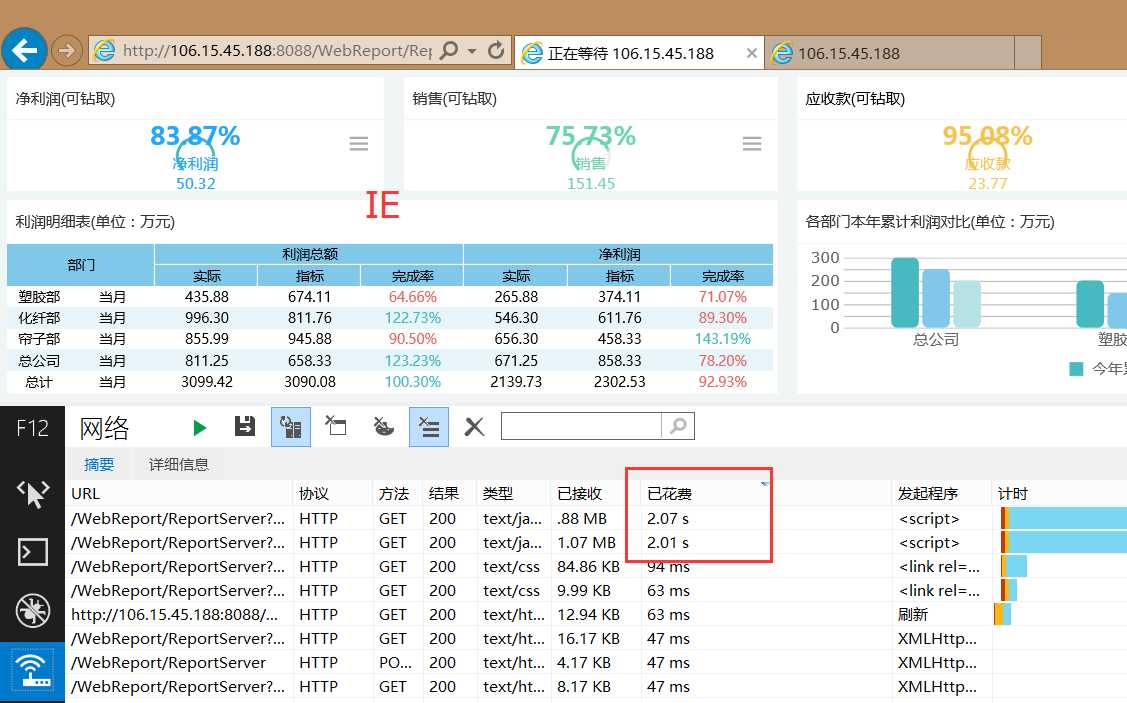Image resolution: width=1127 pixels, height=703 pixels.
Task: Close the 正在等待 106.15.45.188 tab
Action: [x=751, y=53]
